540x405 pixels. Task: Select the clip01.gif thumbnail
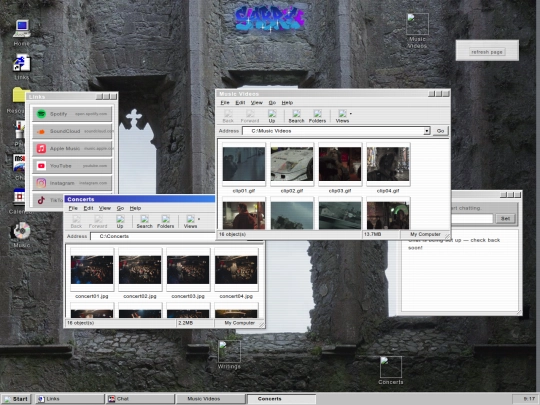244,164
